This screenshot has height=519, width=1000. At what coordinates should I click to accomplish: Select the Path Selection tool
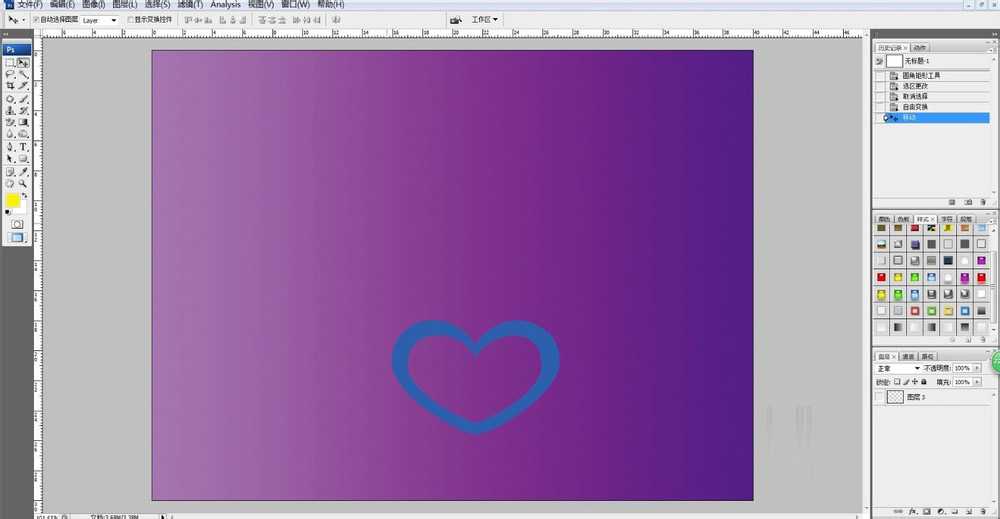coord(10,159)
